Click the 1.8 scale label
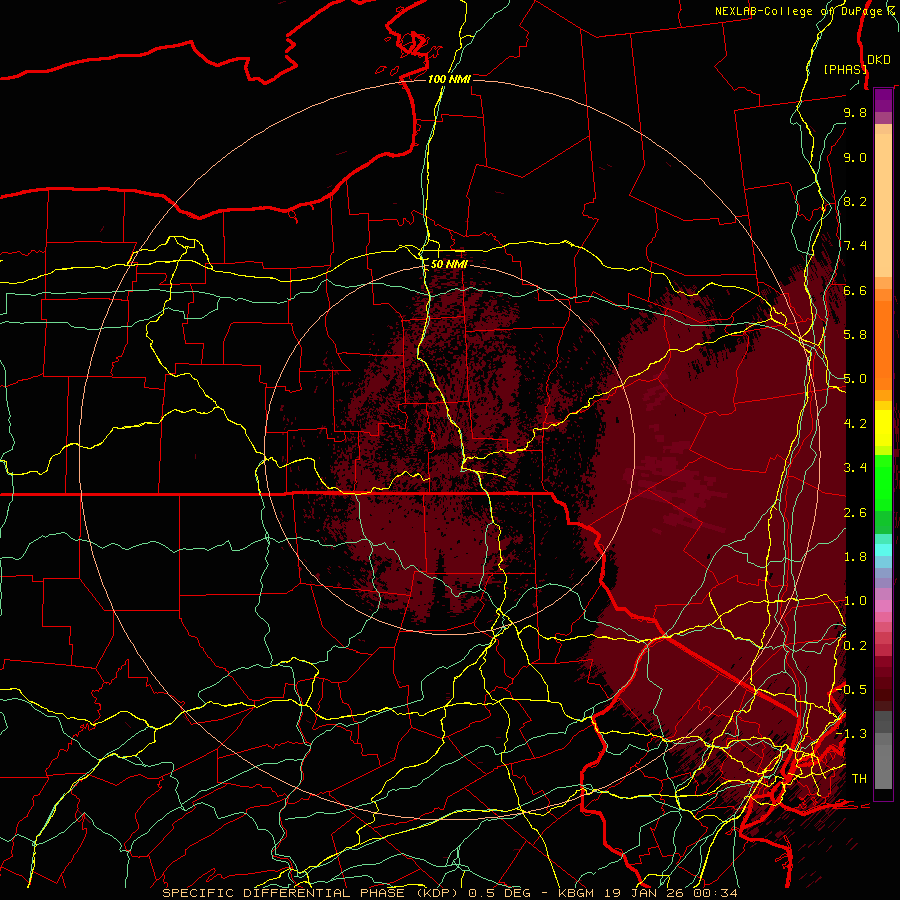The height and width of the screenshot is (900, 900). [855, 557]
